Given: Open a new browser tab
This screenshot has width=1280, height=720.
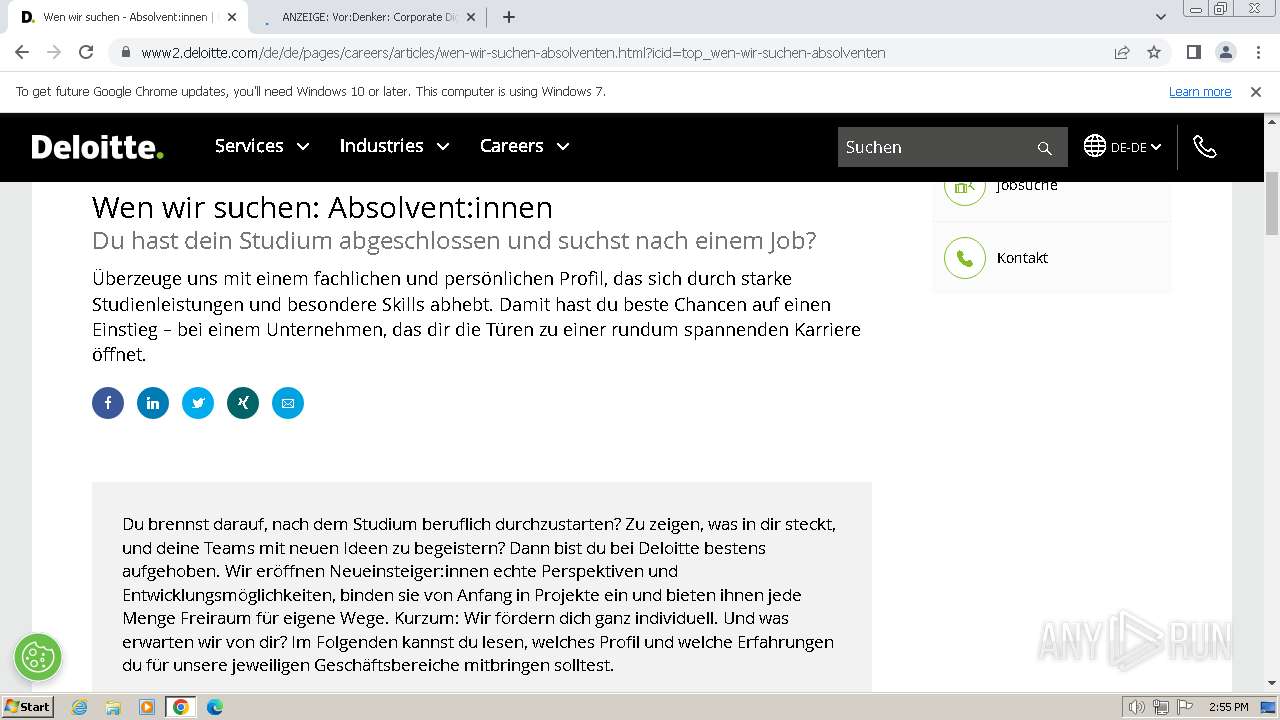Looking at the screenshot, I should pos(509,17).
